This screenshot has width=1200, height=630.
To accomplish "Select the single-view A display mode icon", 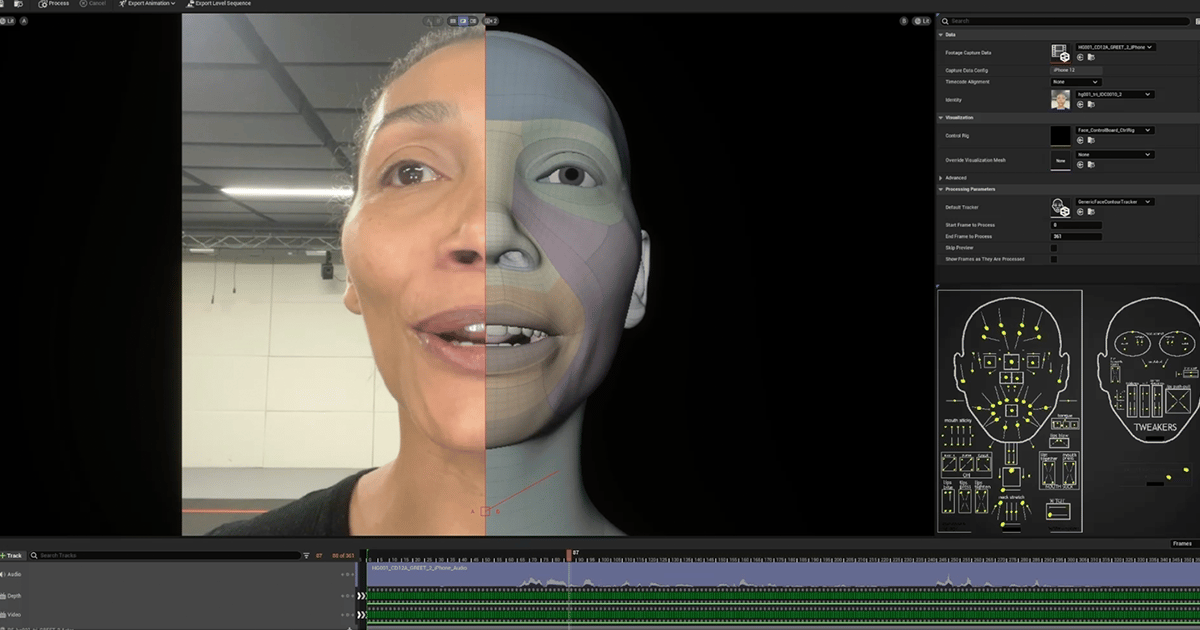I will (453, 20).
